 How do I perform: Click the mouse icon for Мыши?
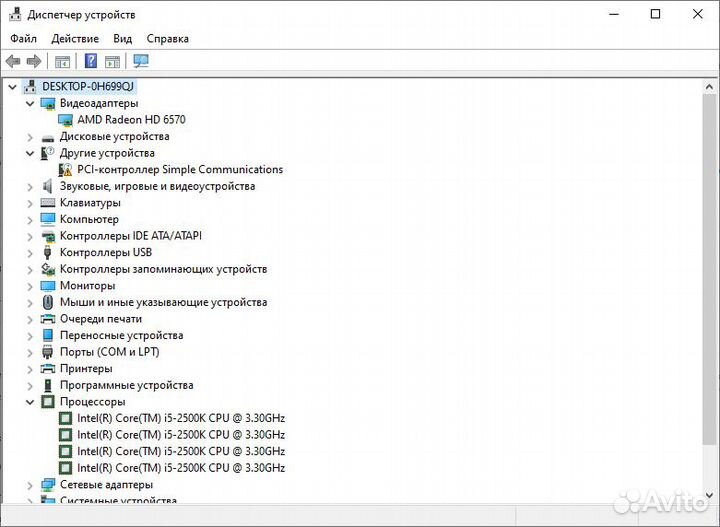48,302
